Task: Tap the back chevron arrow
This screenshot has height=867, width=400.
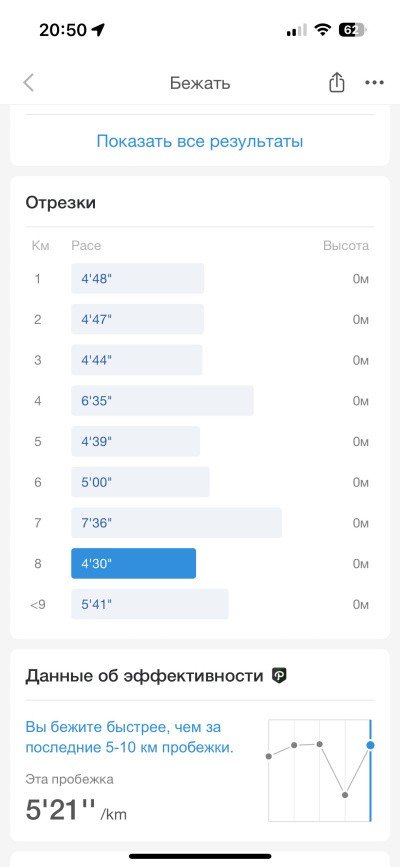Action: (x=29, y=83)
